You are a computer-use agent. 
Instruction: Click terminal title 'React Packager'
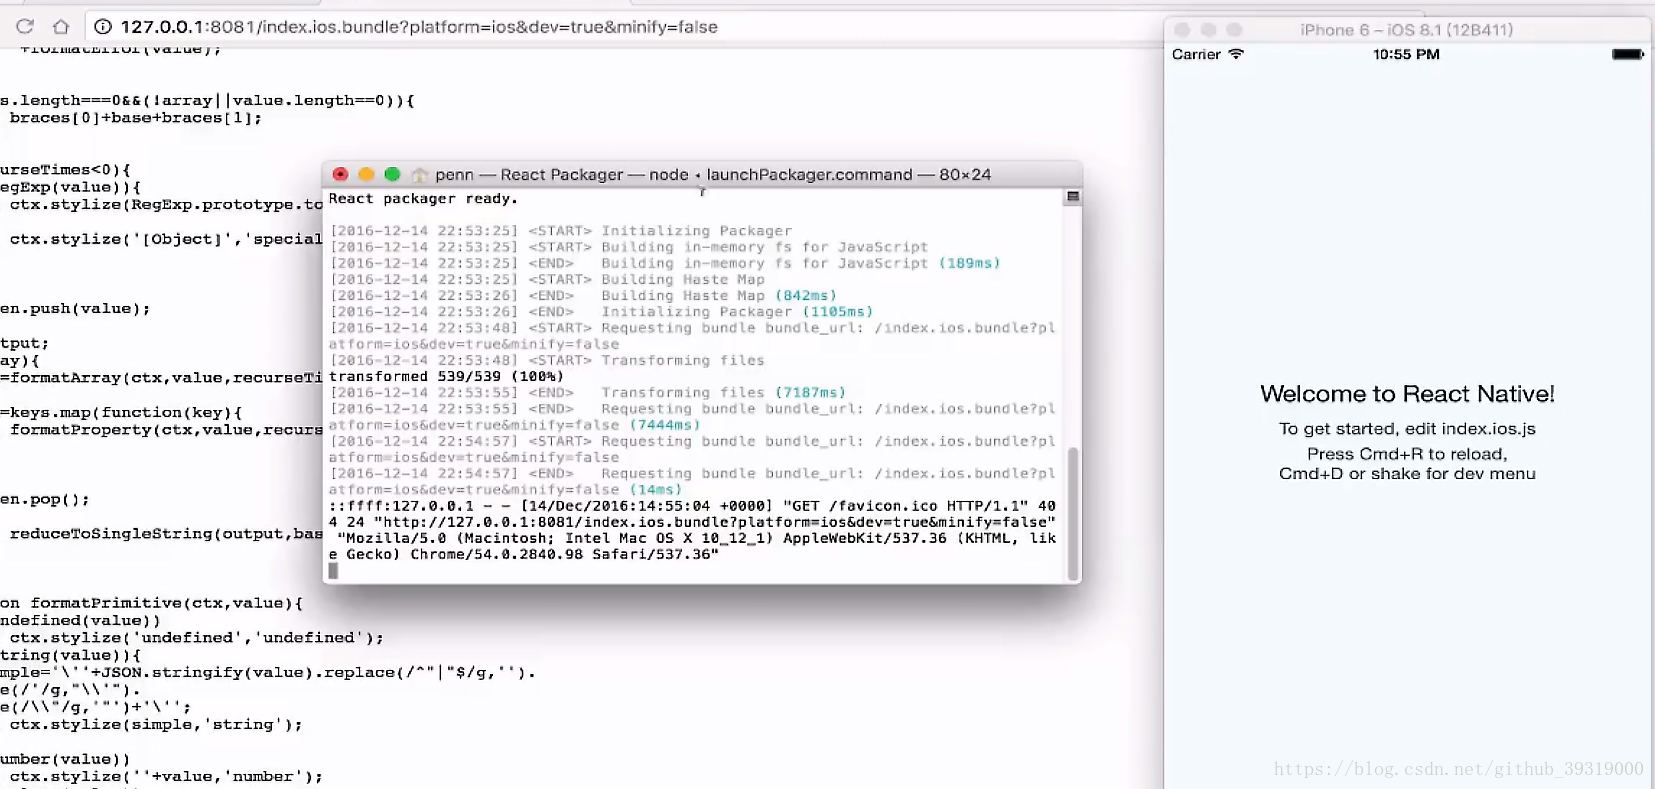pyautogui.click(x=562, y=175)
